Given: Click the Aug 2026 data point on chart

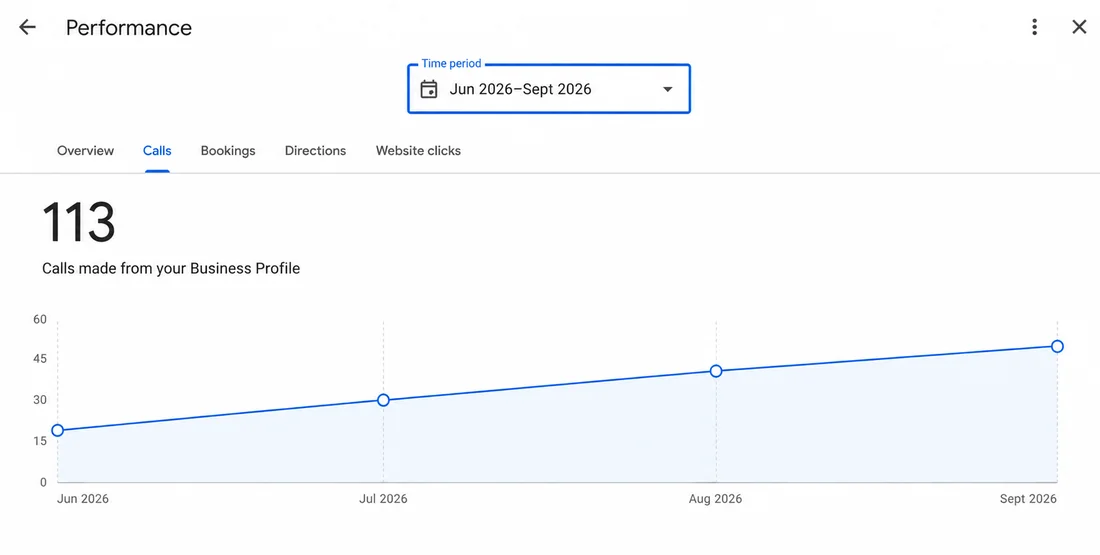Looking at the screenshot, I should tap(716, 371).
